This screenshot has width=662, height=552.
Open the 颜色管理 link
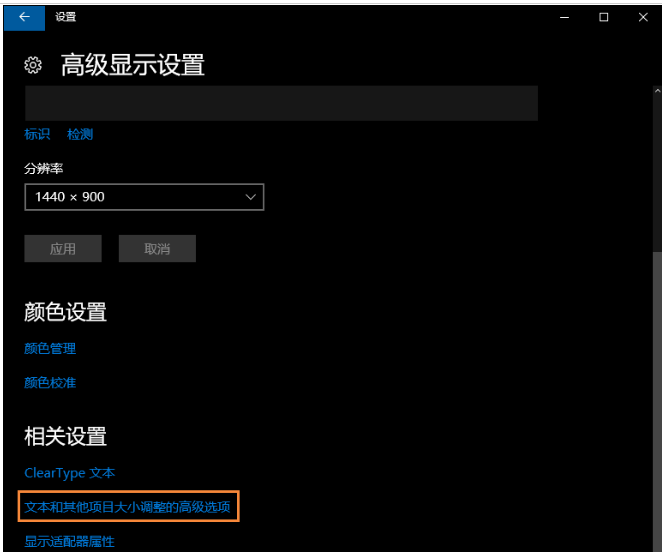click(x=50, y=349)
